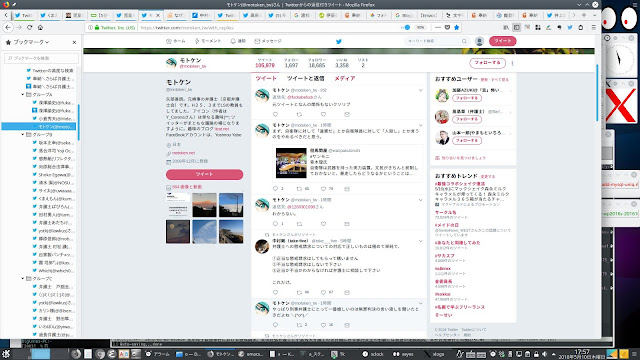Collapse the グループB bookmark folder
Screen dimensions: 640x360
click(23, 134)
